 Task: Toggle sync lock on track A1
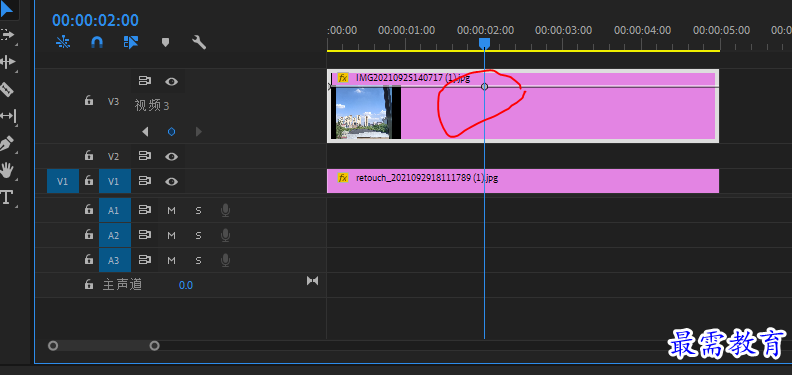(145, 210)
